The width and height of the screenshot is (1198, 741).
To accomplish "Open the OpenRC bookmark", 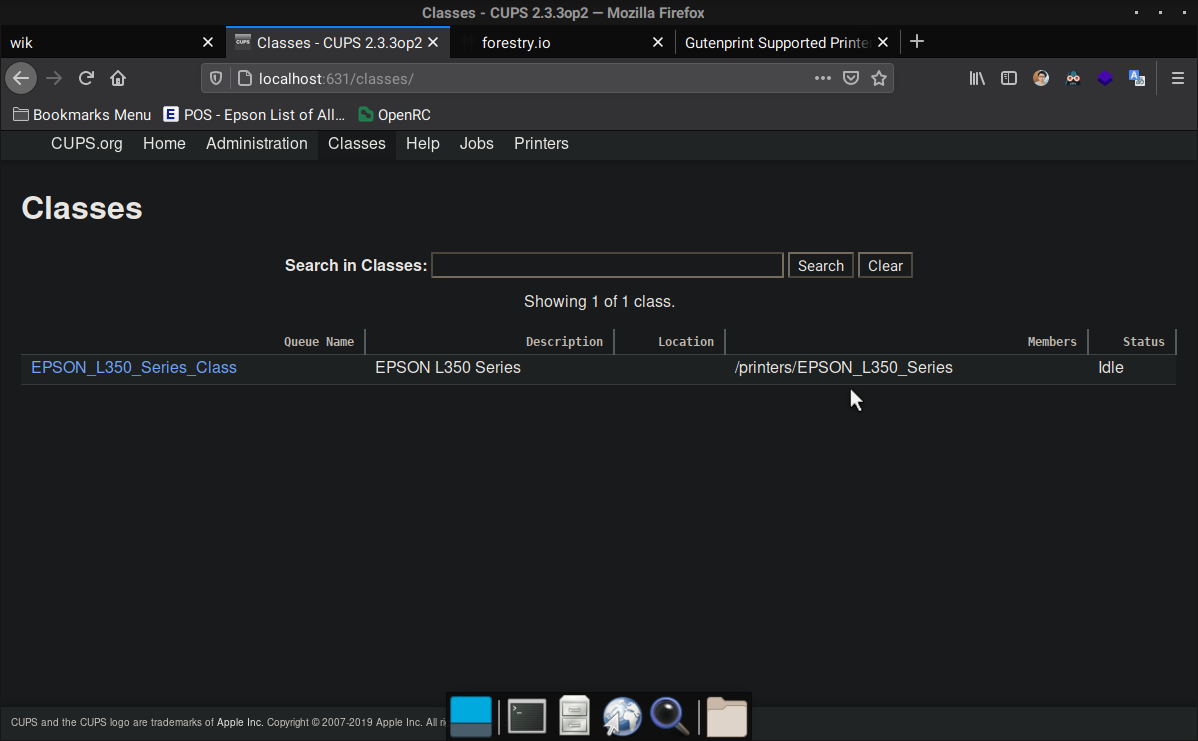I will (x=394, y=115).
